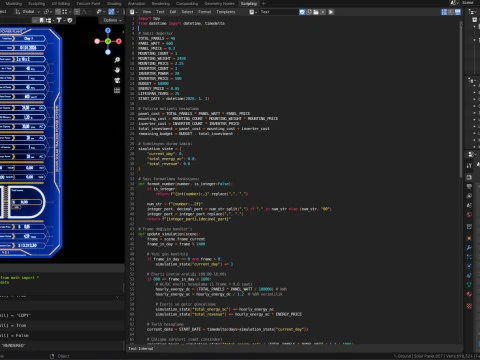480x360 pixels.
Task: Click the zoom magnifier in the viewport
Action: (117, 60)
